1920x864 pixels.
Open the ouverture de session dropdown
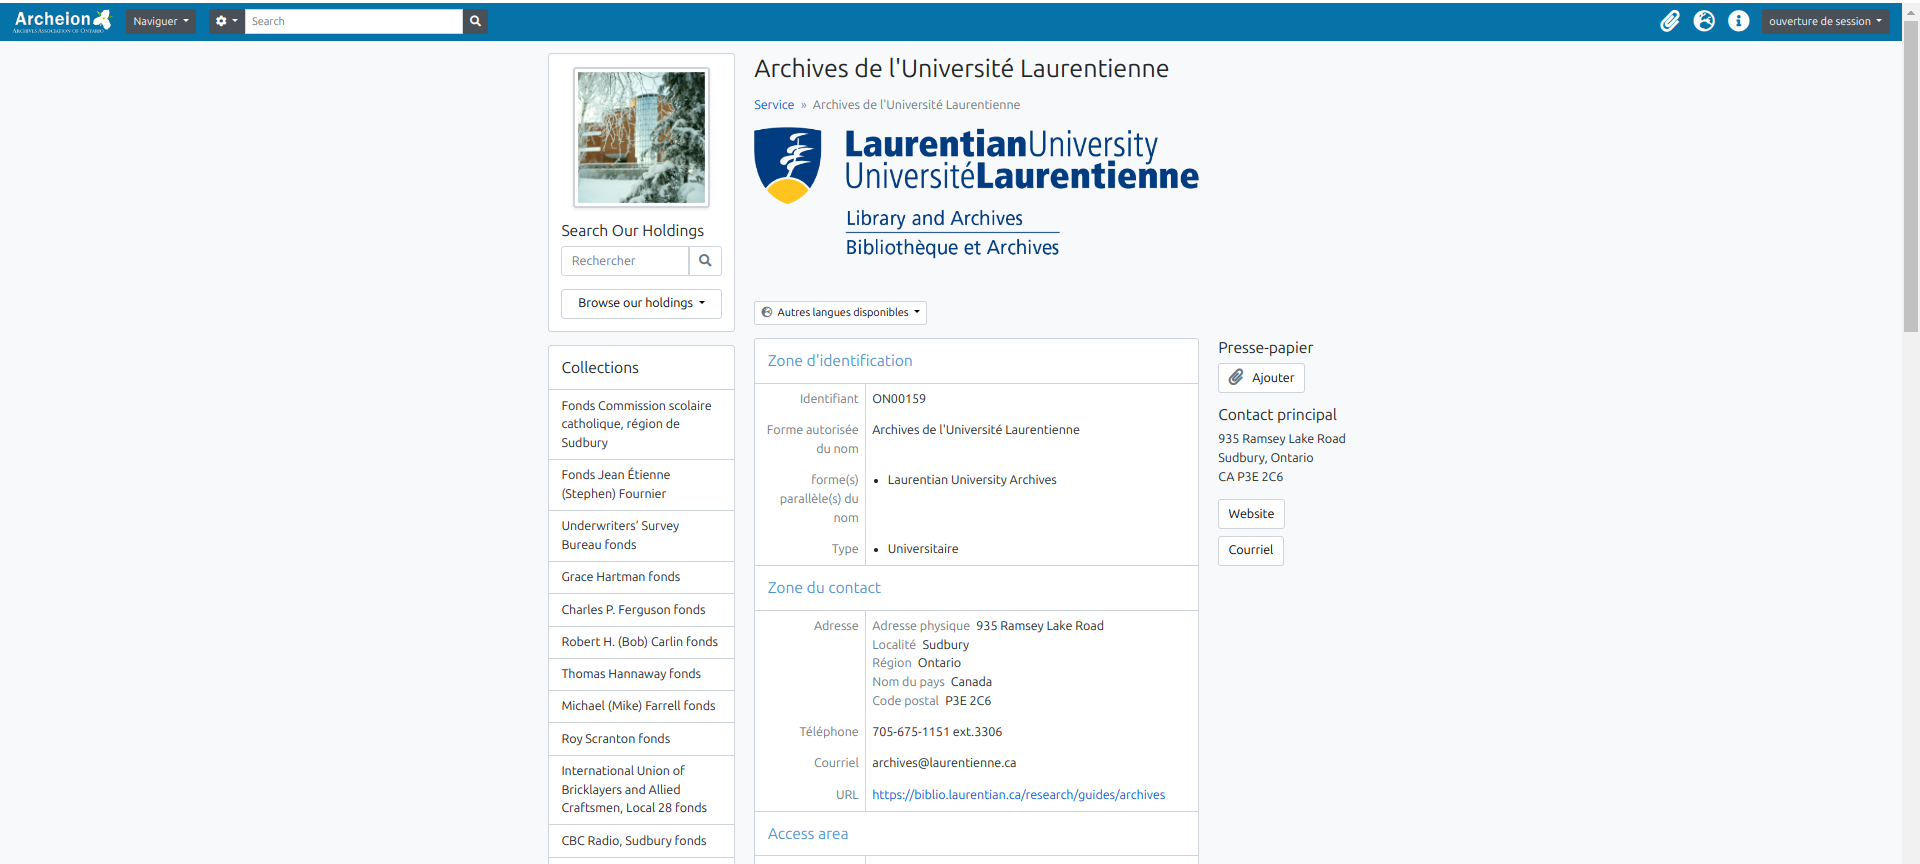[1825, 21]
